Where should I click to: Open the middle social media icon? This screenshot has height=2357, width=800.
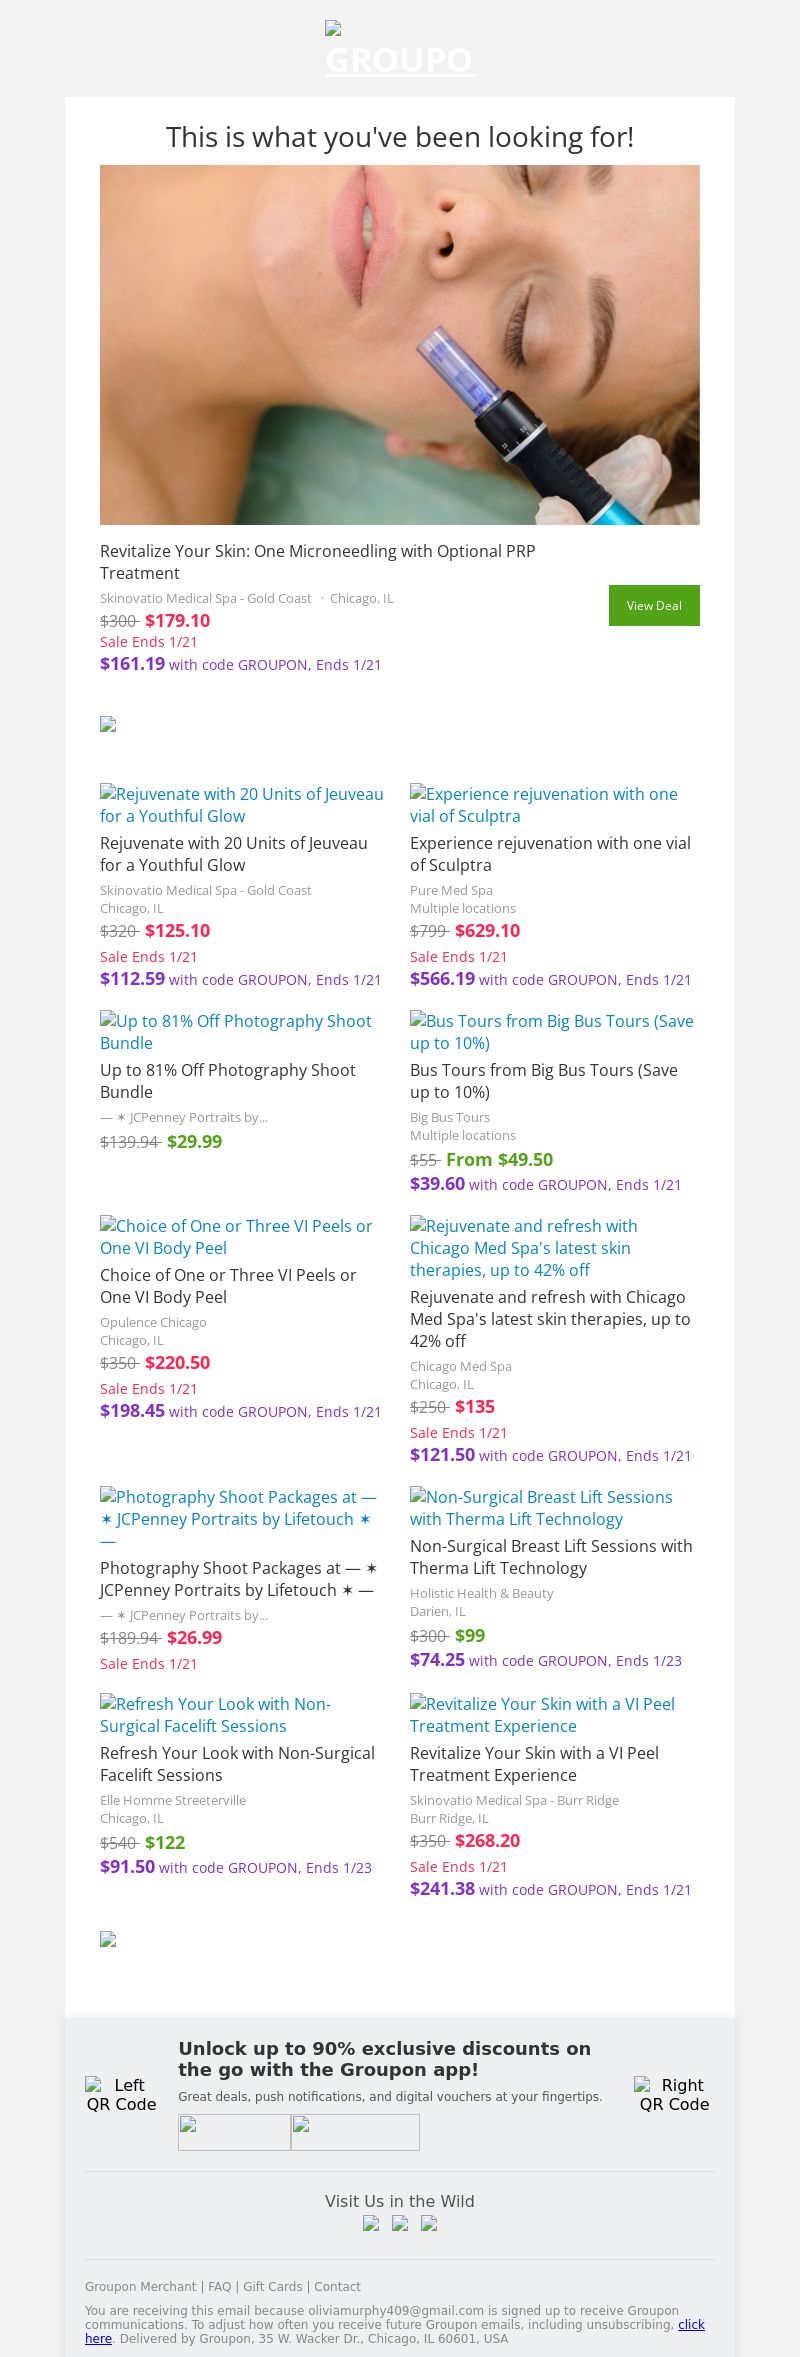click(x=400, y=2223)
